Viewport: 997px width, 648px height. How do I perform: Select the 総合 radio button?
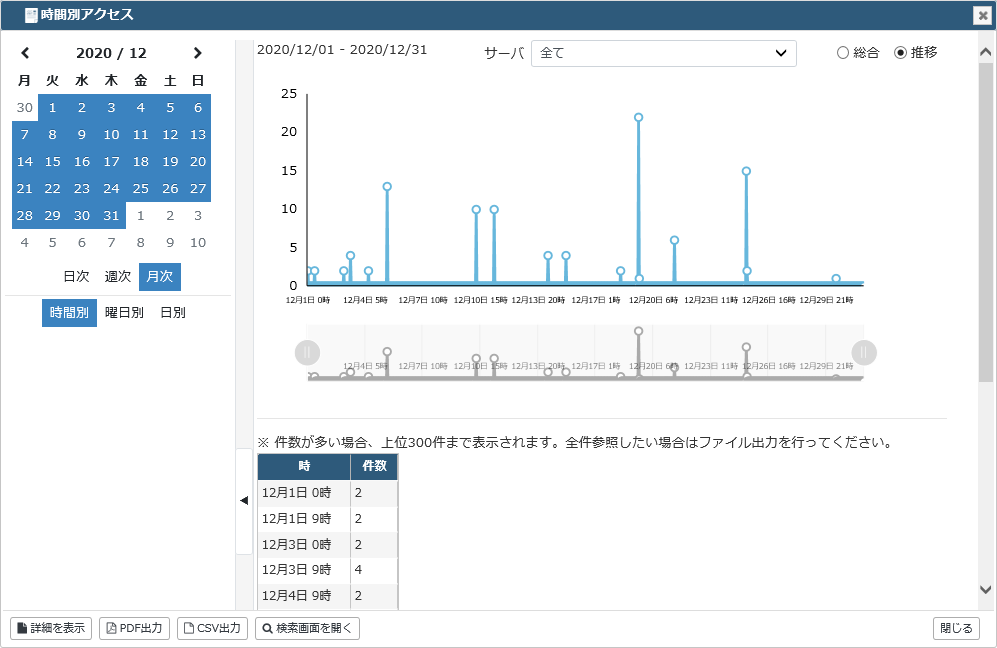[843, 53]
